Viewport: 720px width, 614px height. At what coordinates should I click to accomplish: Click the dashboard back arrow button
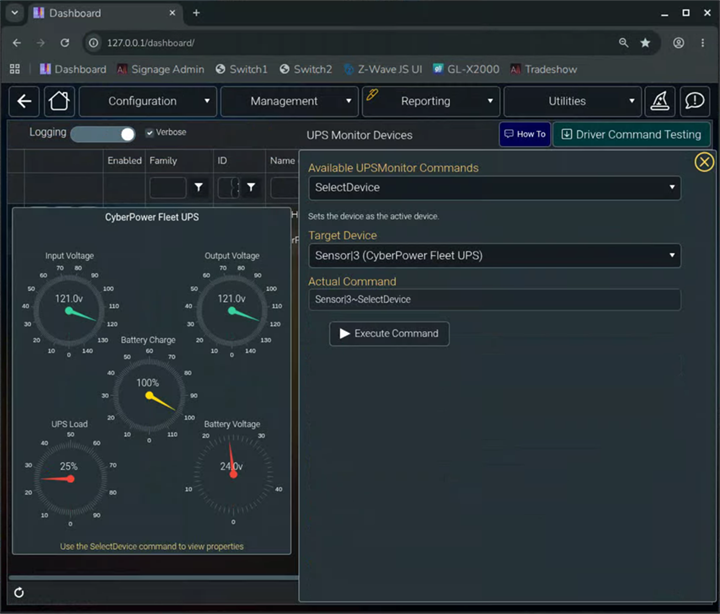(24, 101)
